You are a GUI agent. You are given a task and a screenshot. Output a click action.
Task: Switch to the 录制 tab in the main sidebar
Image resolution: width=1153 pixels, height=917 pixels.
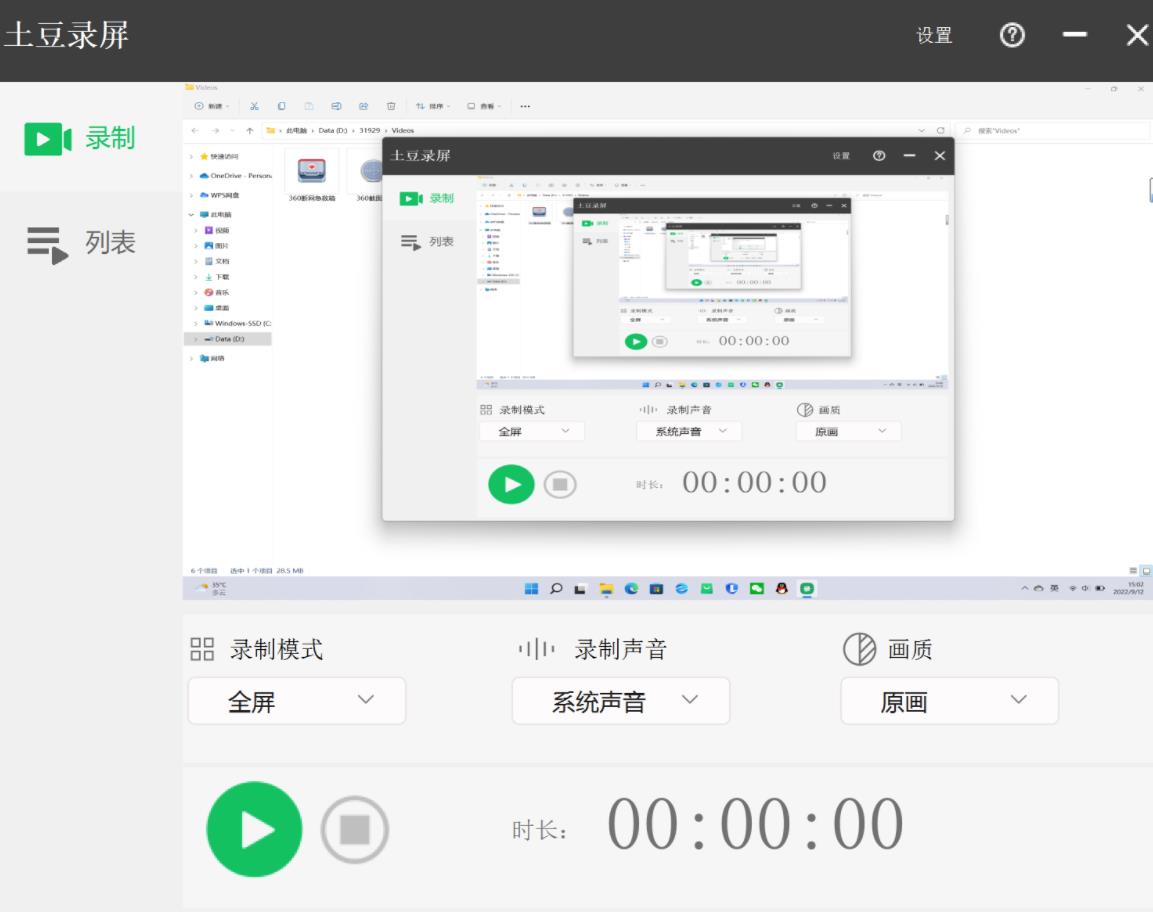click(x=79, y=138)
